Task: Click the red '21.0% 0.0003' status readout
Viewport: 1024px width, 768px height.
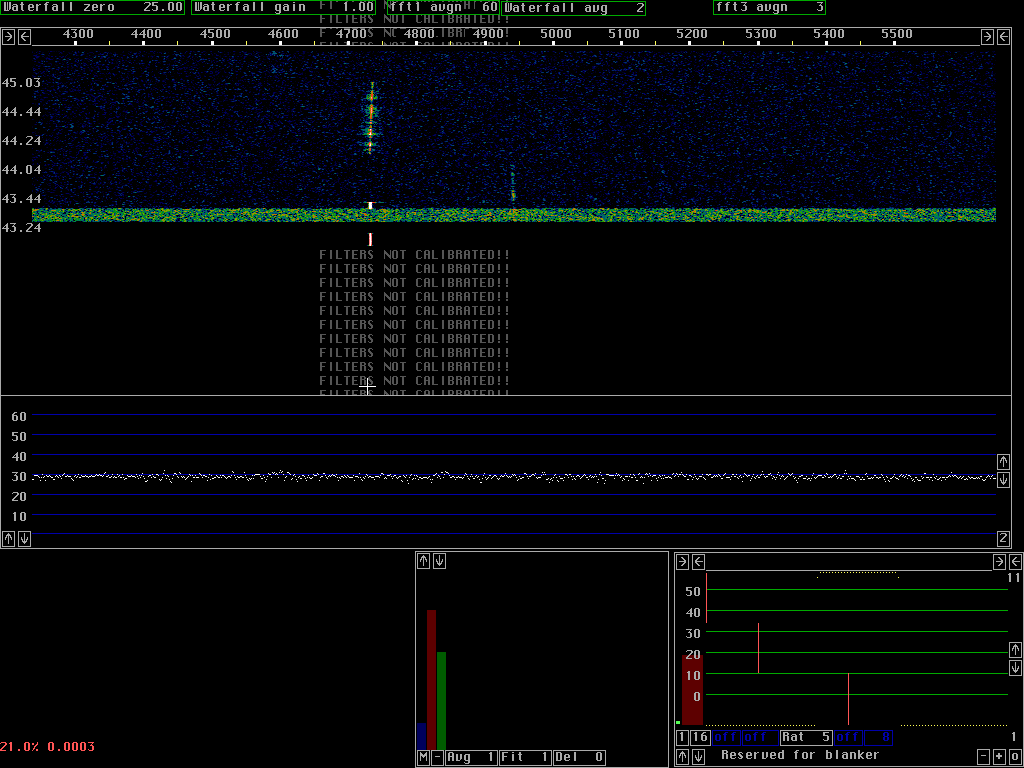Action: tap(47, 746)
